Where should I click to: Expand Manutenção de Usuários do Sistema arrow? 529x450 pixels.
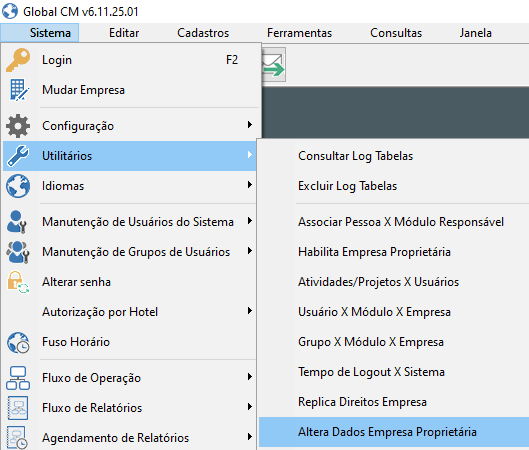(250, 221)
